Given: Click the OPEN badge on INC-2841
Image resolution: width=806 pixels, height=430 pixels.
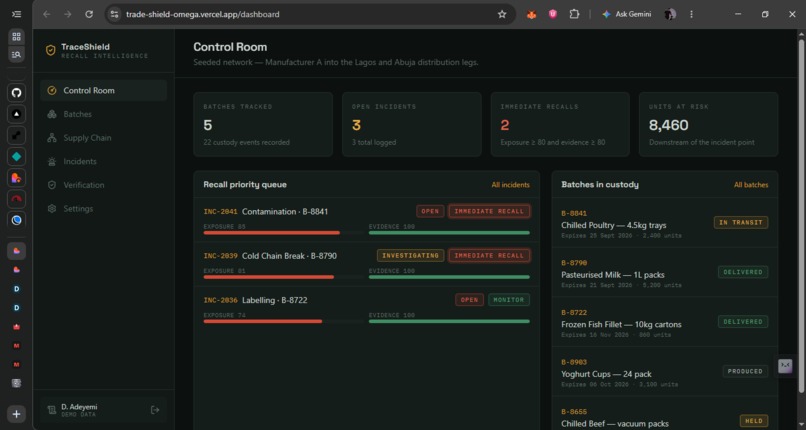Looking at the screenshot, I should pos(430,211).
